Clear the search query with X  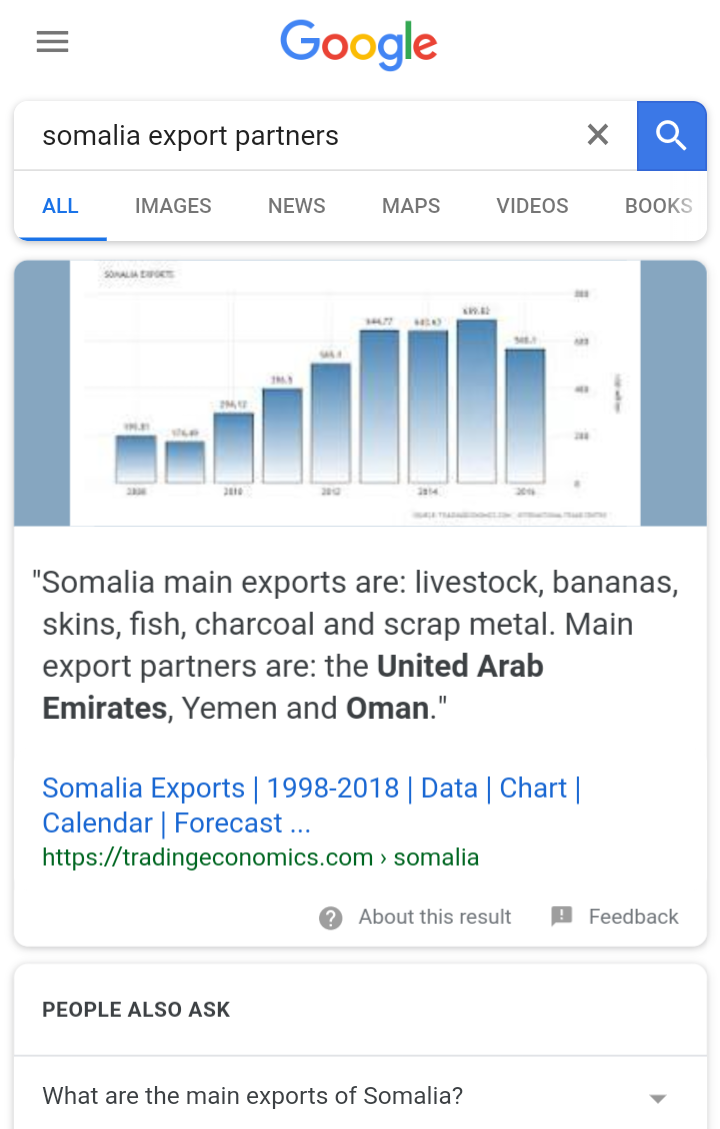point(598,135)
